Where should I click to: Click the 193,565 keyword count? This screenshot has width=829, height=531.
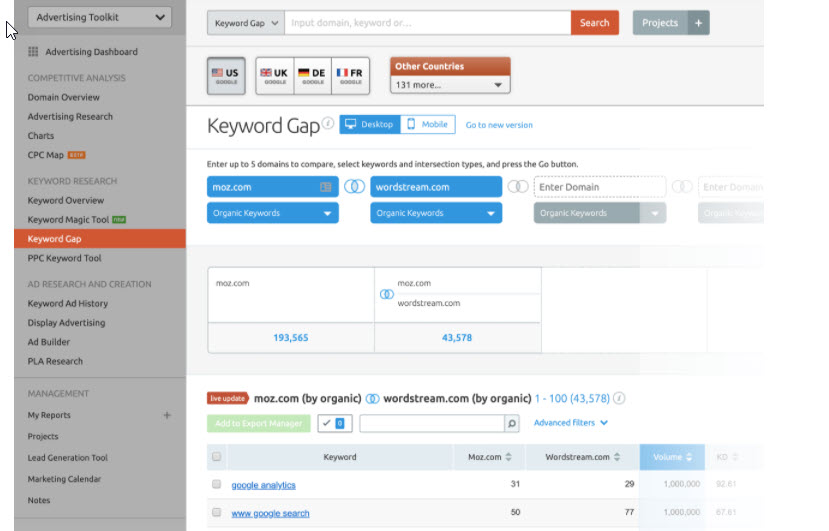tap(291, 337)
